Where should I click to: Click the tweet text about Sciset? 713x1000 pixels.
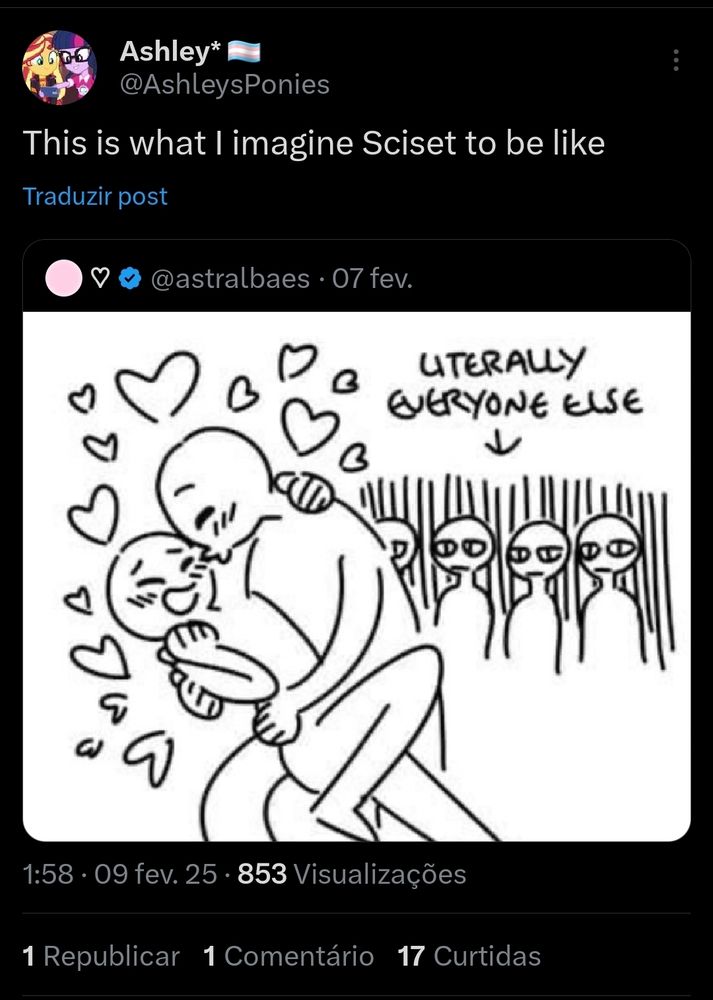[x=314, y=143]
